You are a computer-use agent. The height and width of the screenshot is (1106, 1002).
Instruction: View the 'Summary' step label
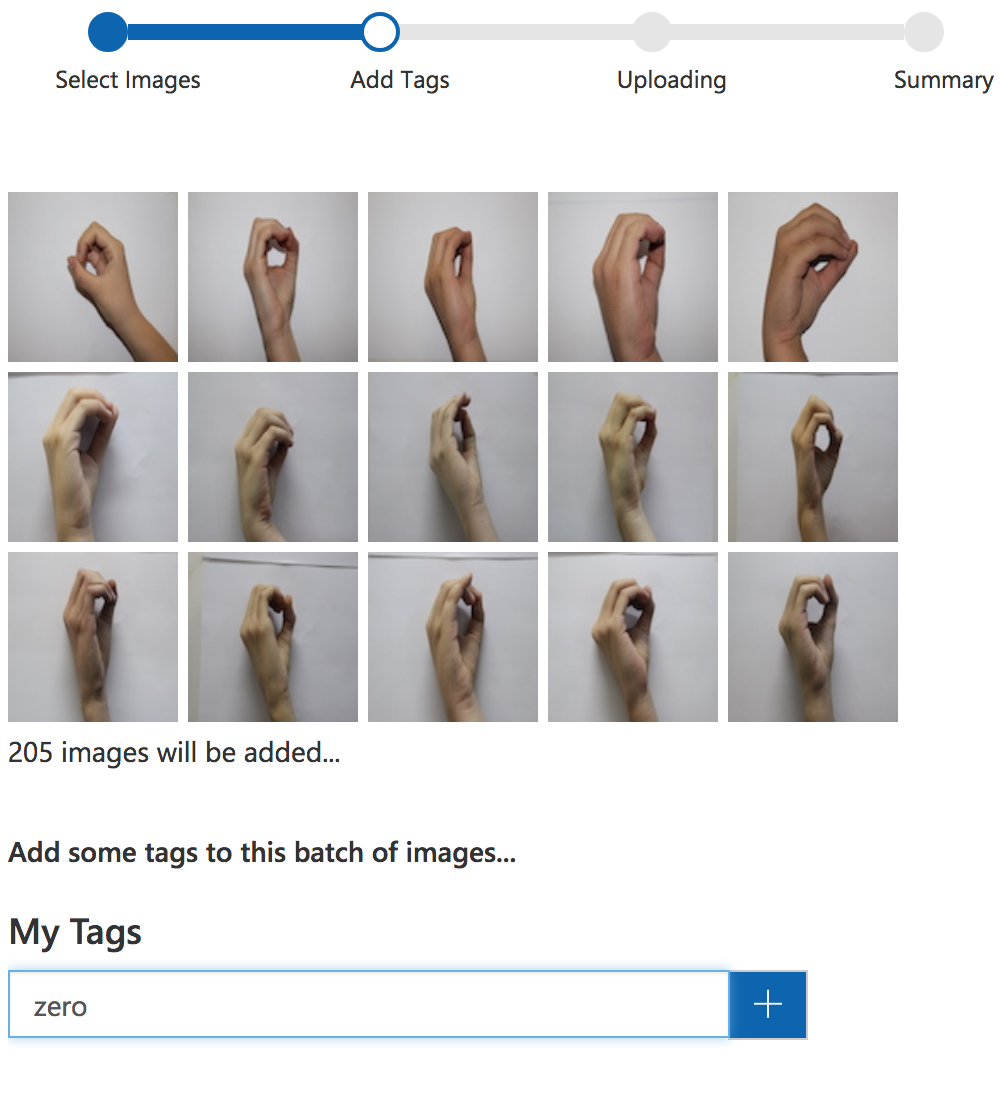coord(943,80)
